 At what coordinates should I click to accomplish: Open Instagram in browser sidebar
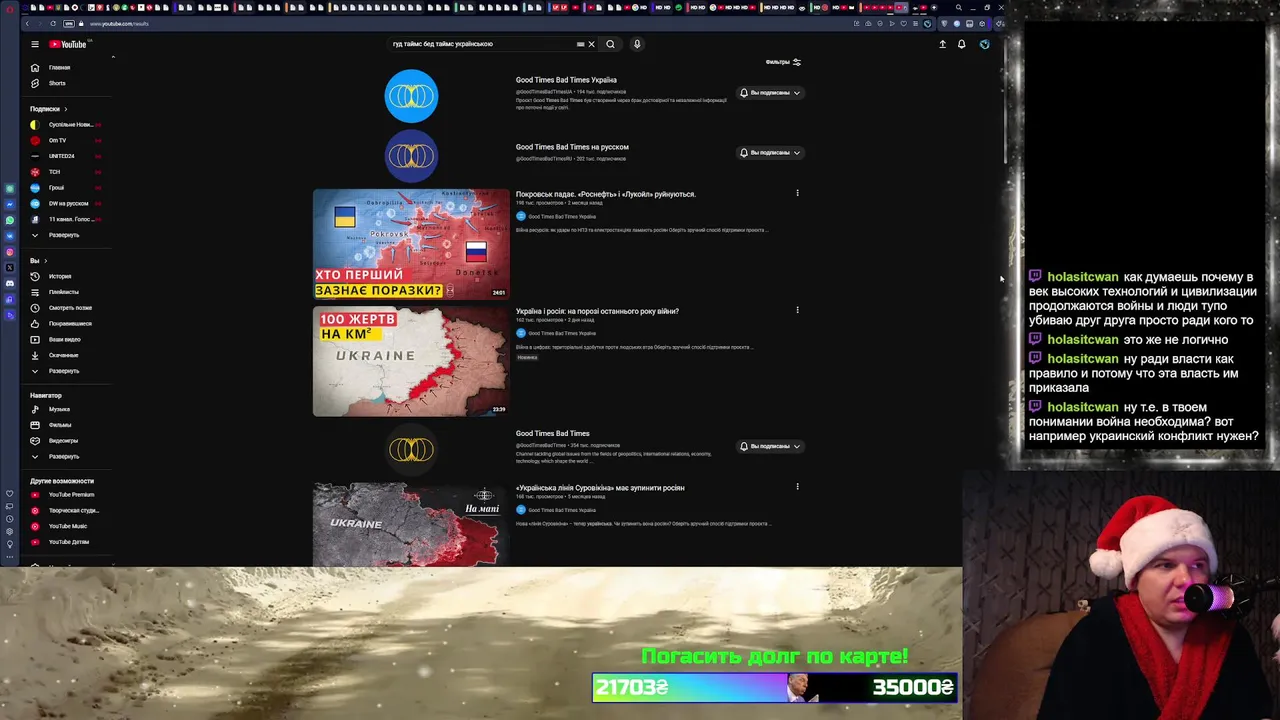tap(10, 252)
